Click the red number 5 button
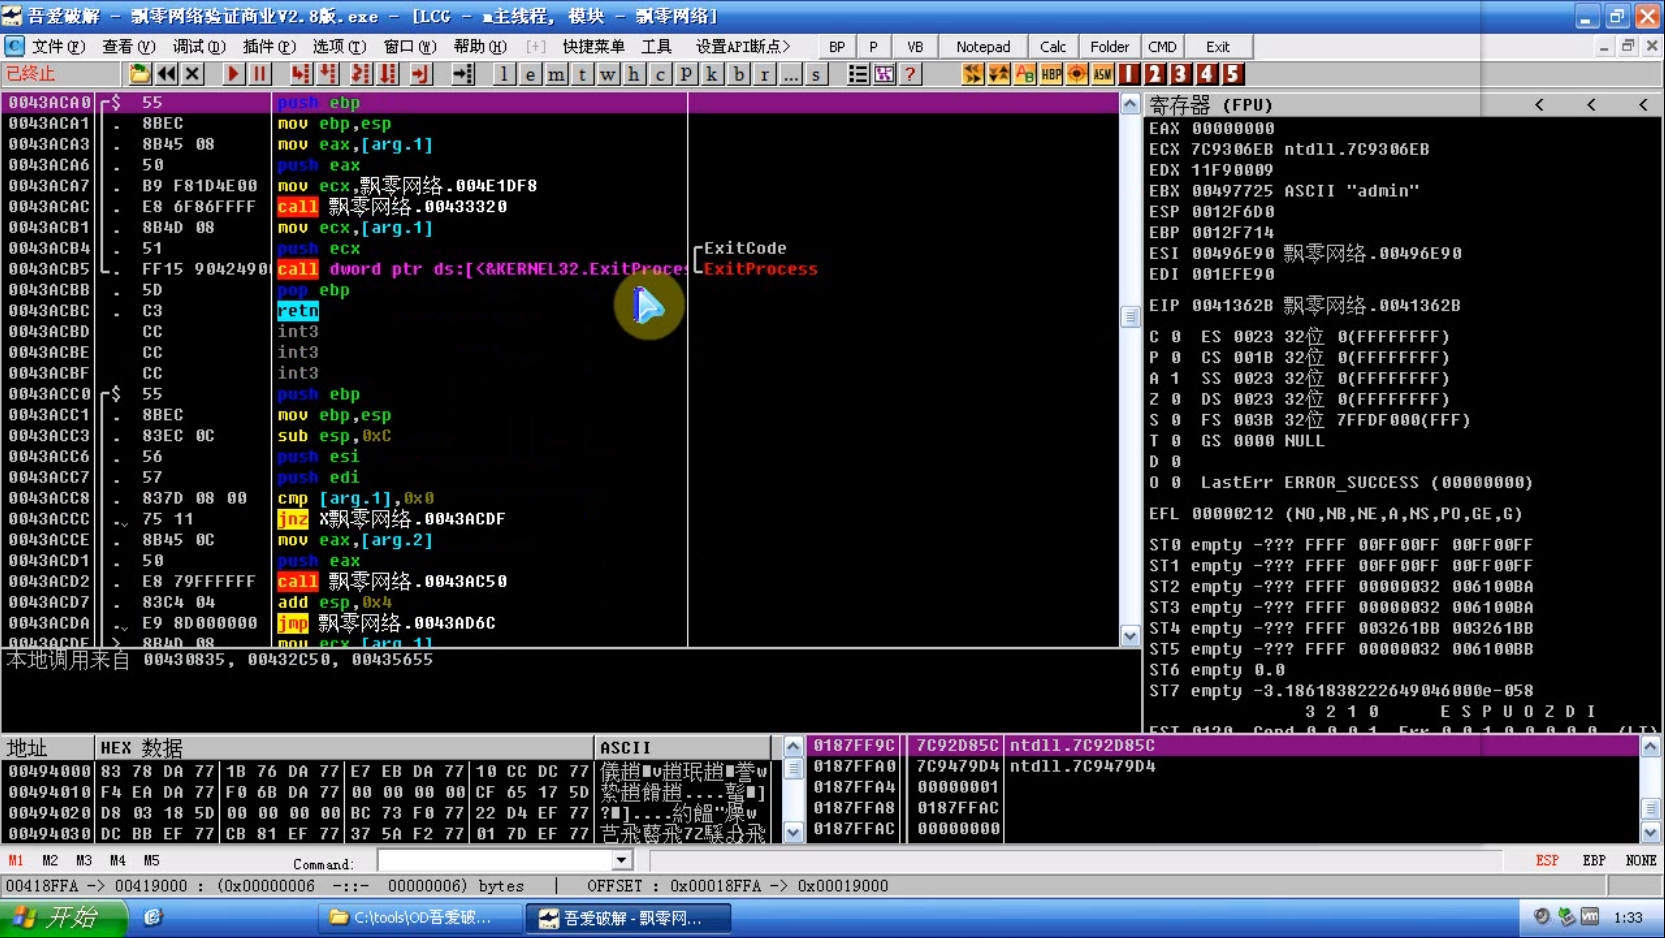The width and height of the screenshot is (1665, 938). [1233, 74]
